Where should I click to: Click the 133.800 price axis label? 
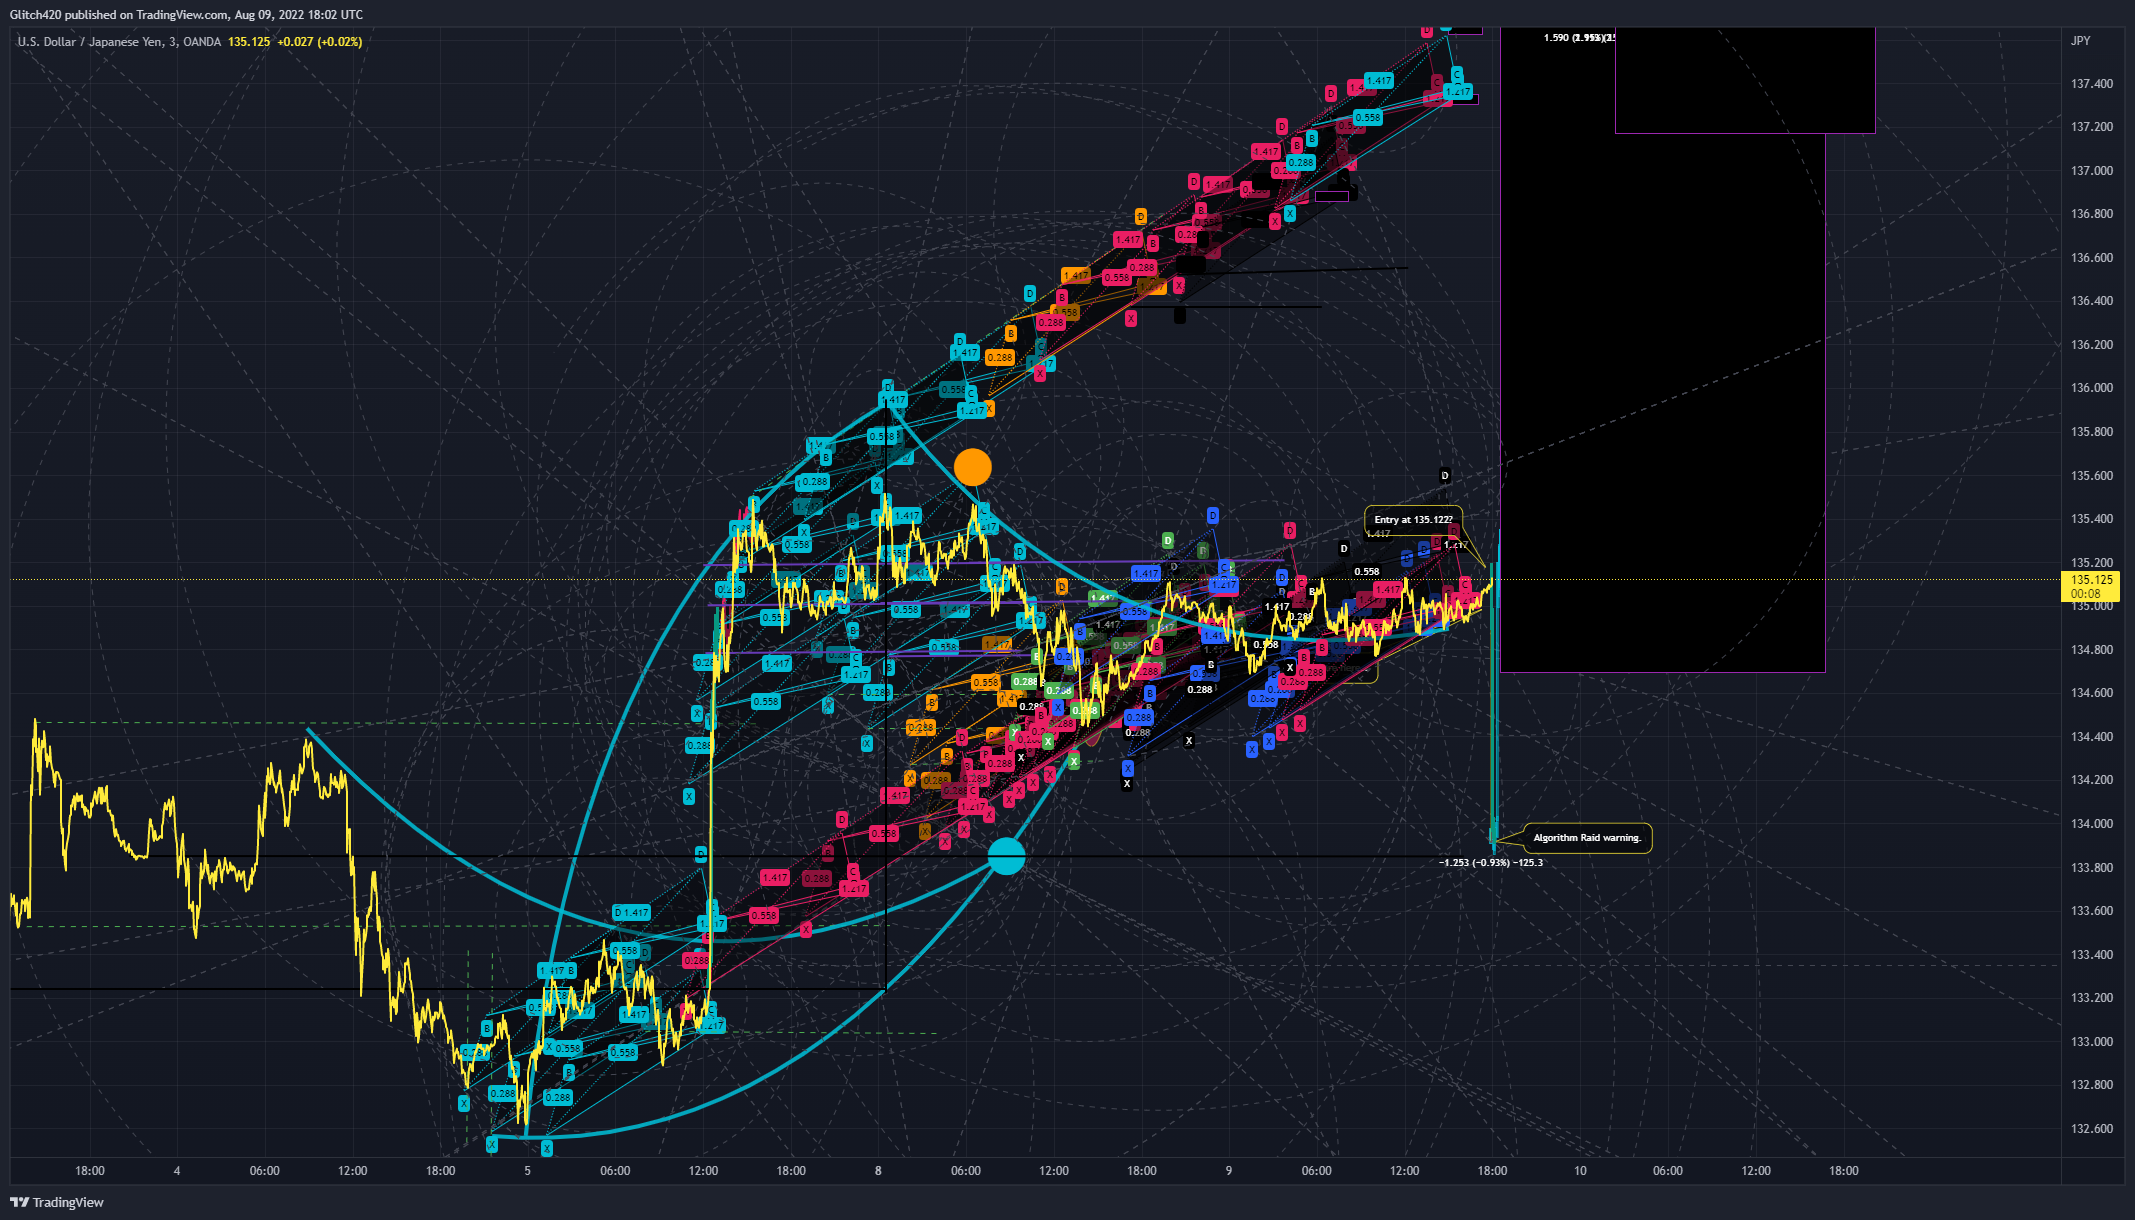pos(2092,868)
